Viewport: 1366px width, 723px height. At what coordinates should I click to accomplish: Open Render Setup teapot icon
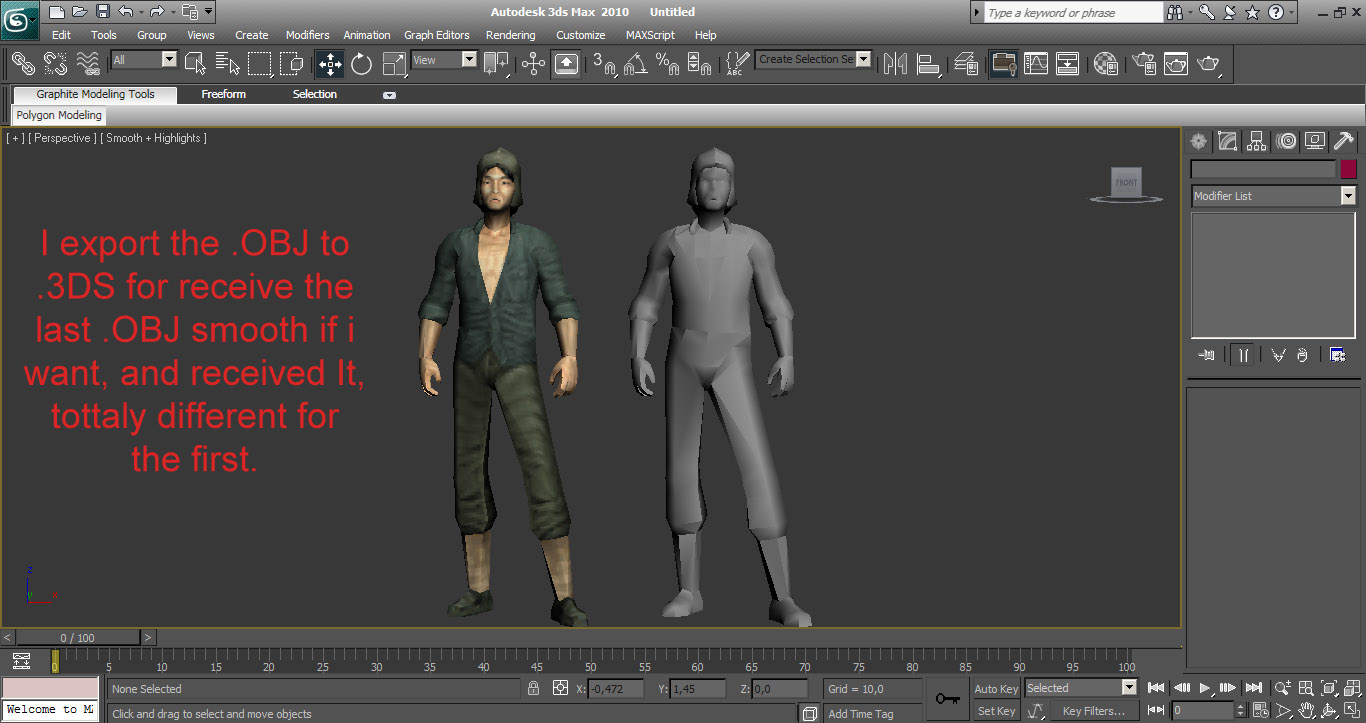(x=1144, y=64)
